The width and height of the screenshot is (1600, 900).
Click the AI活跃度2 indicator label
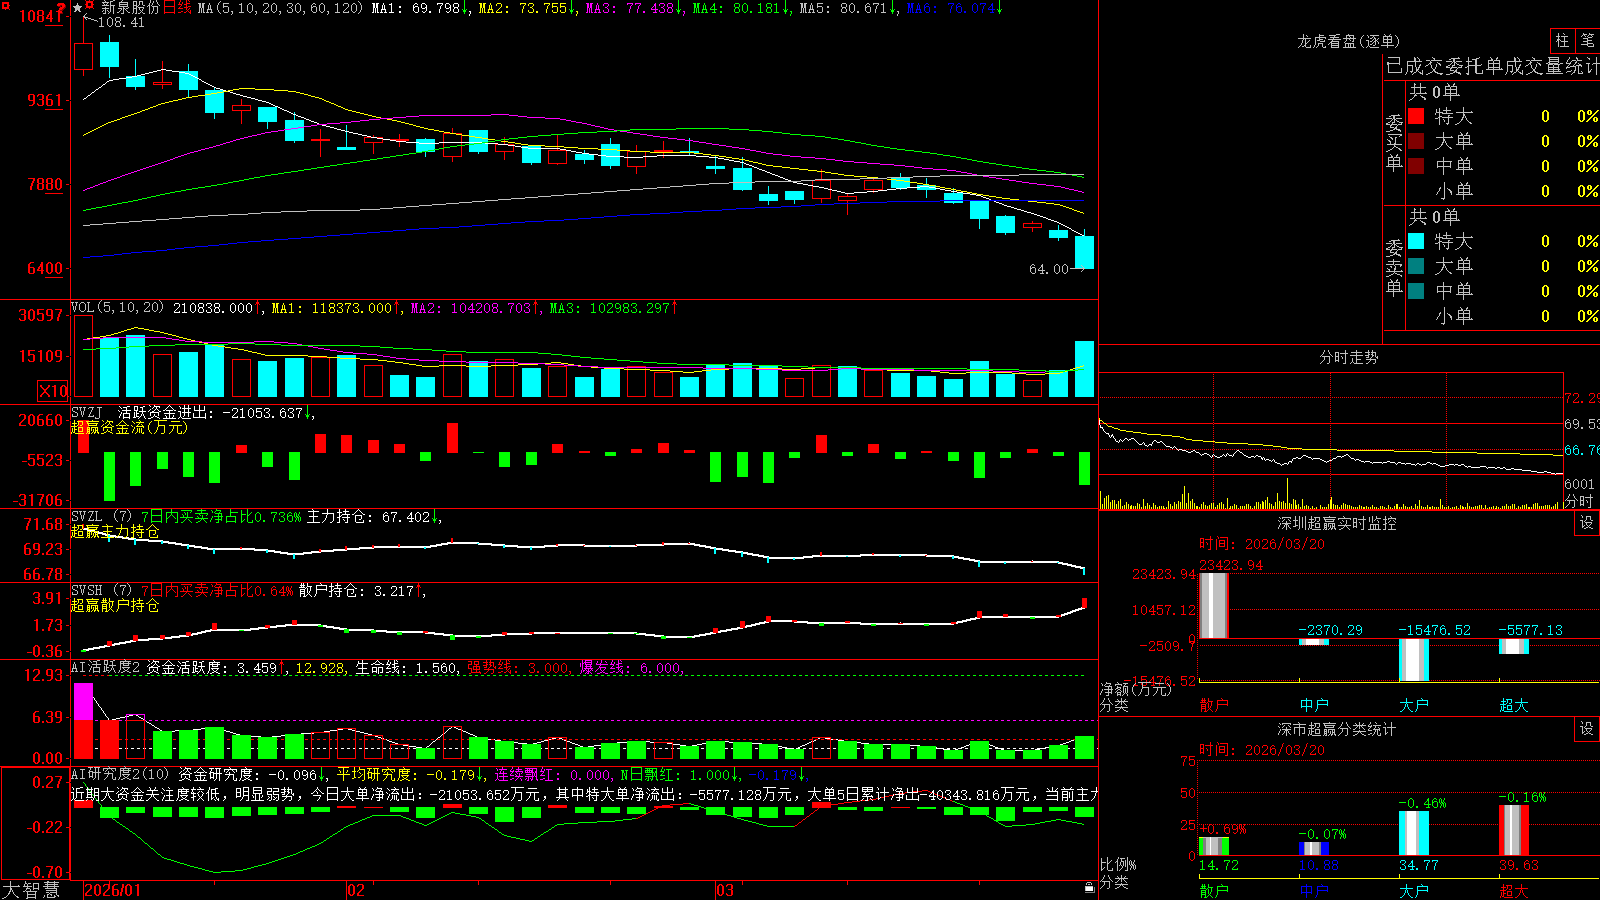click(x=105, y=668)
